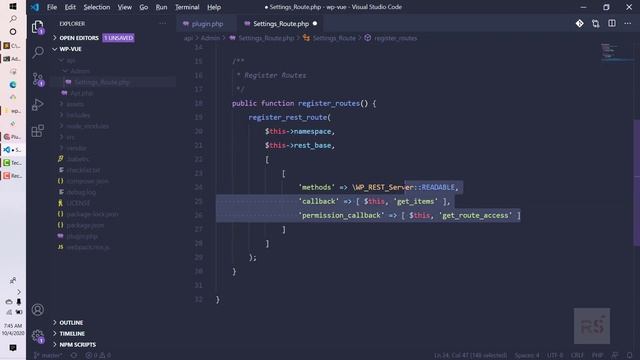Open Explorer panel More Actions ellipsis
Image resolution: width=640 pixels, height=360 pixels.
[162, 24]
